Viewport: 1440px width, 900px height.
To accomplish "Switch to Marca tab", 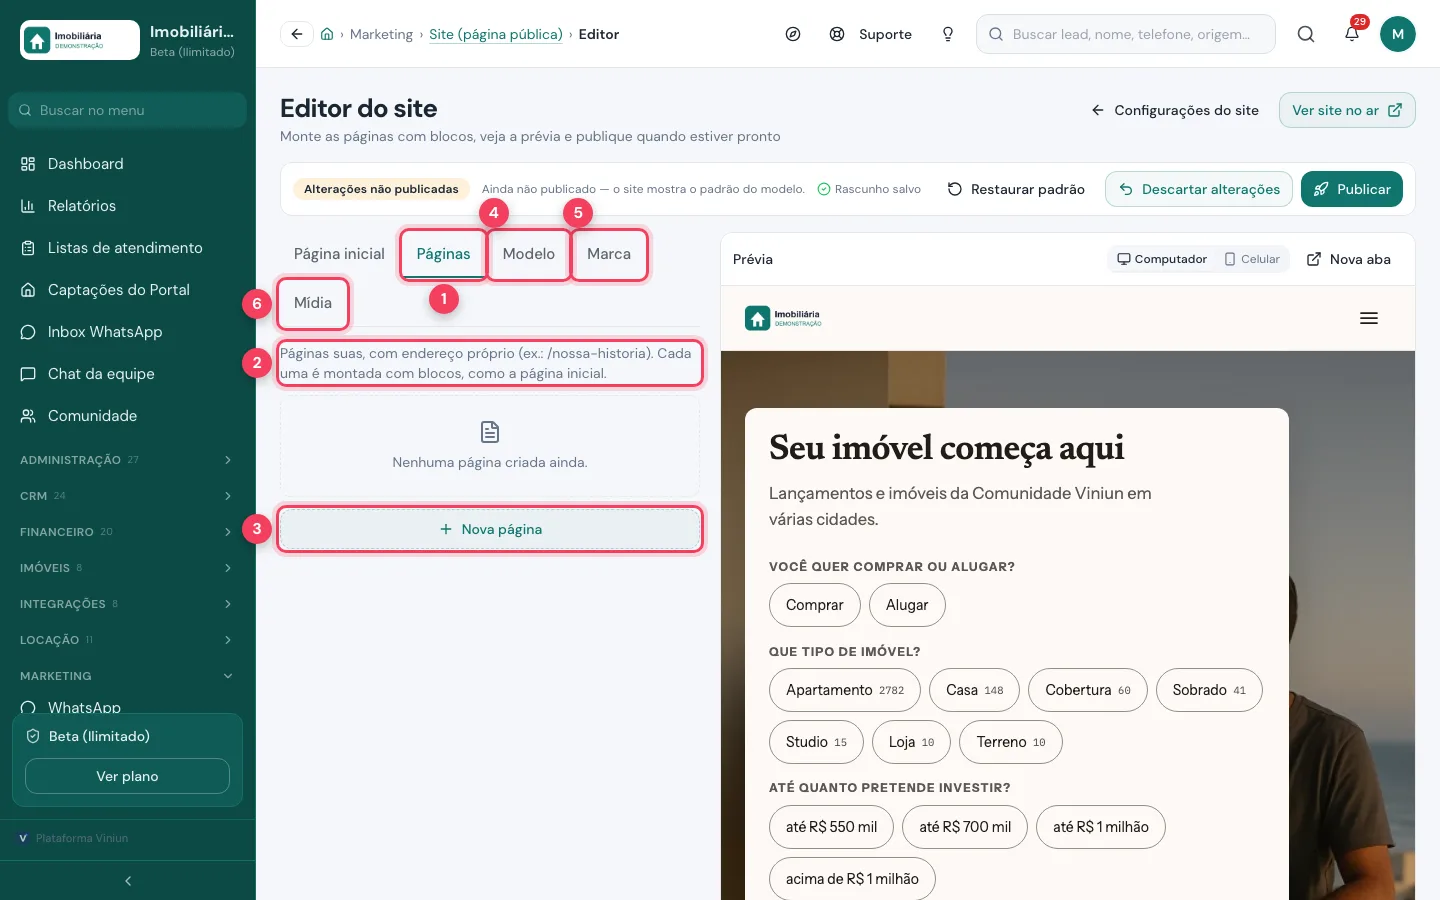I will 609,254.
